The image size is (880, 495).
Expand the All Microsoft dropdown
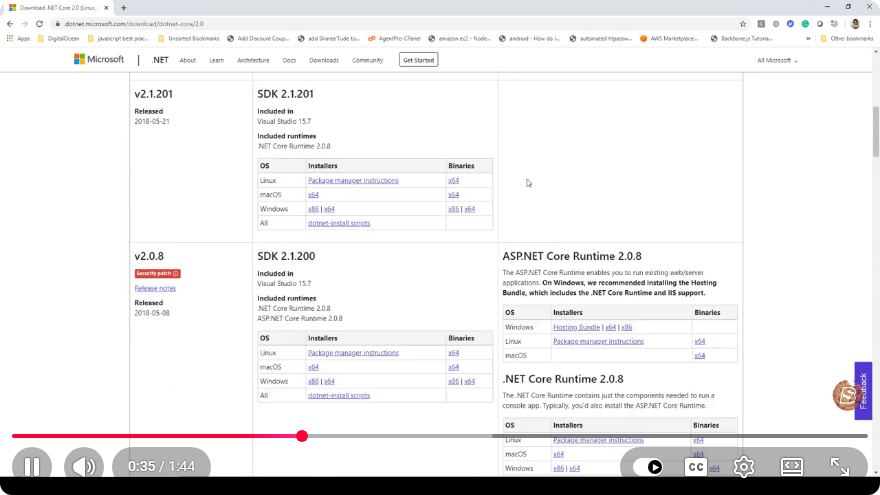click(x=777, y=60)
